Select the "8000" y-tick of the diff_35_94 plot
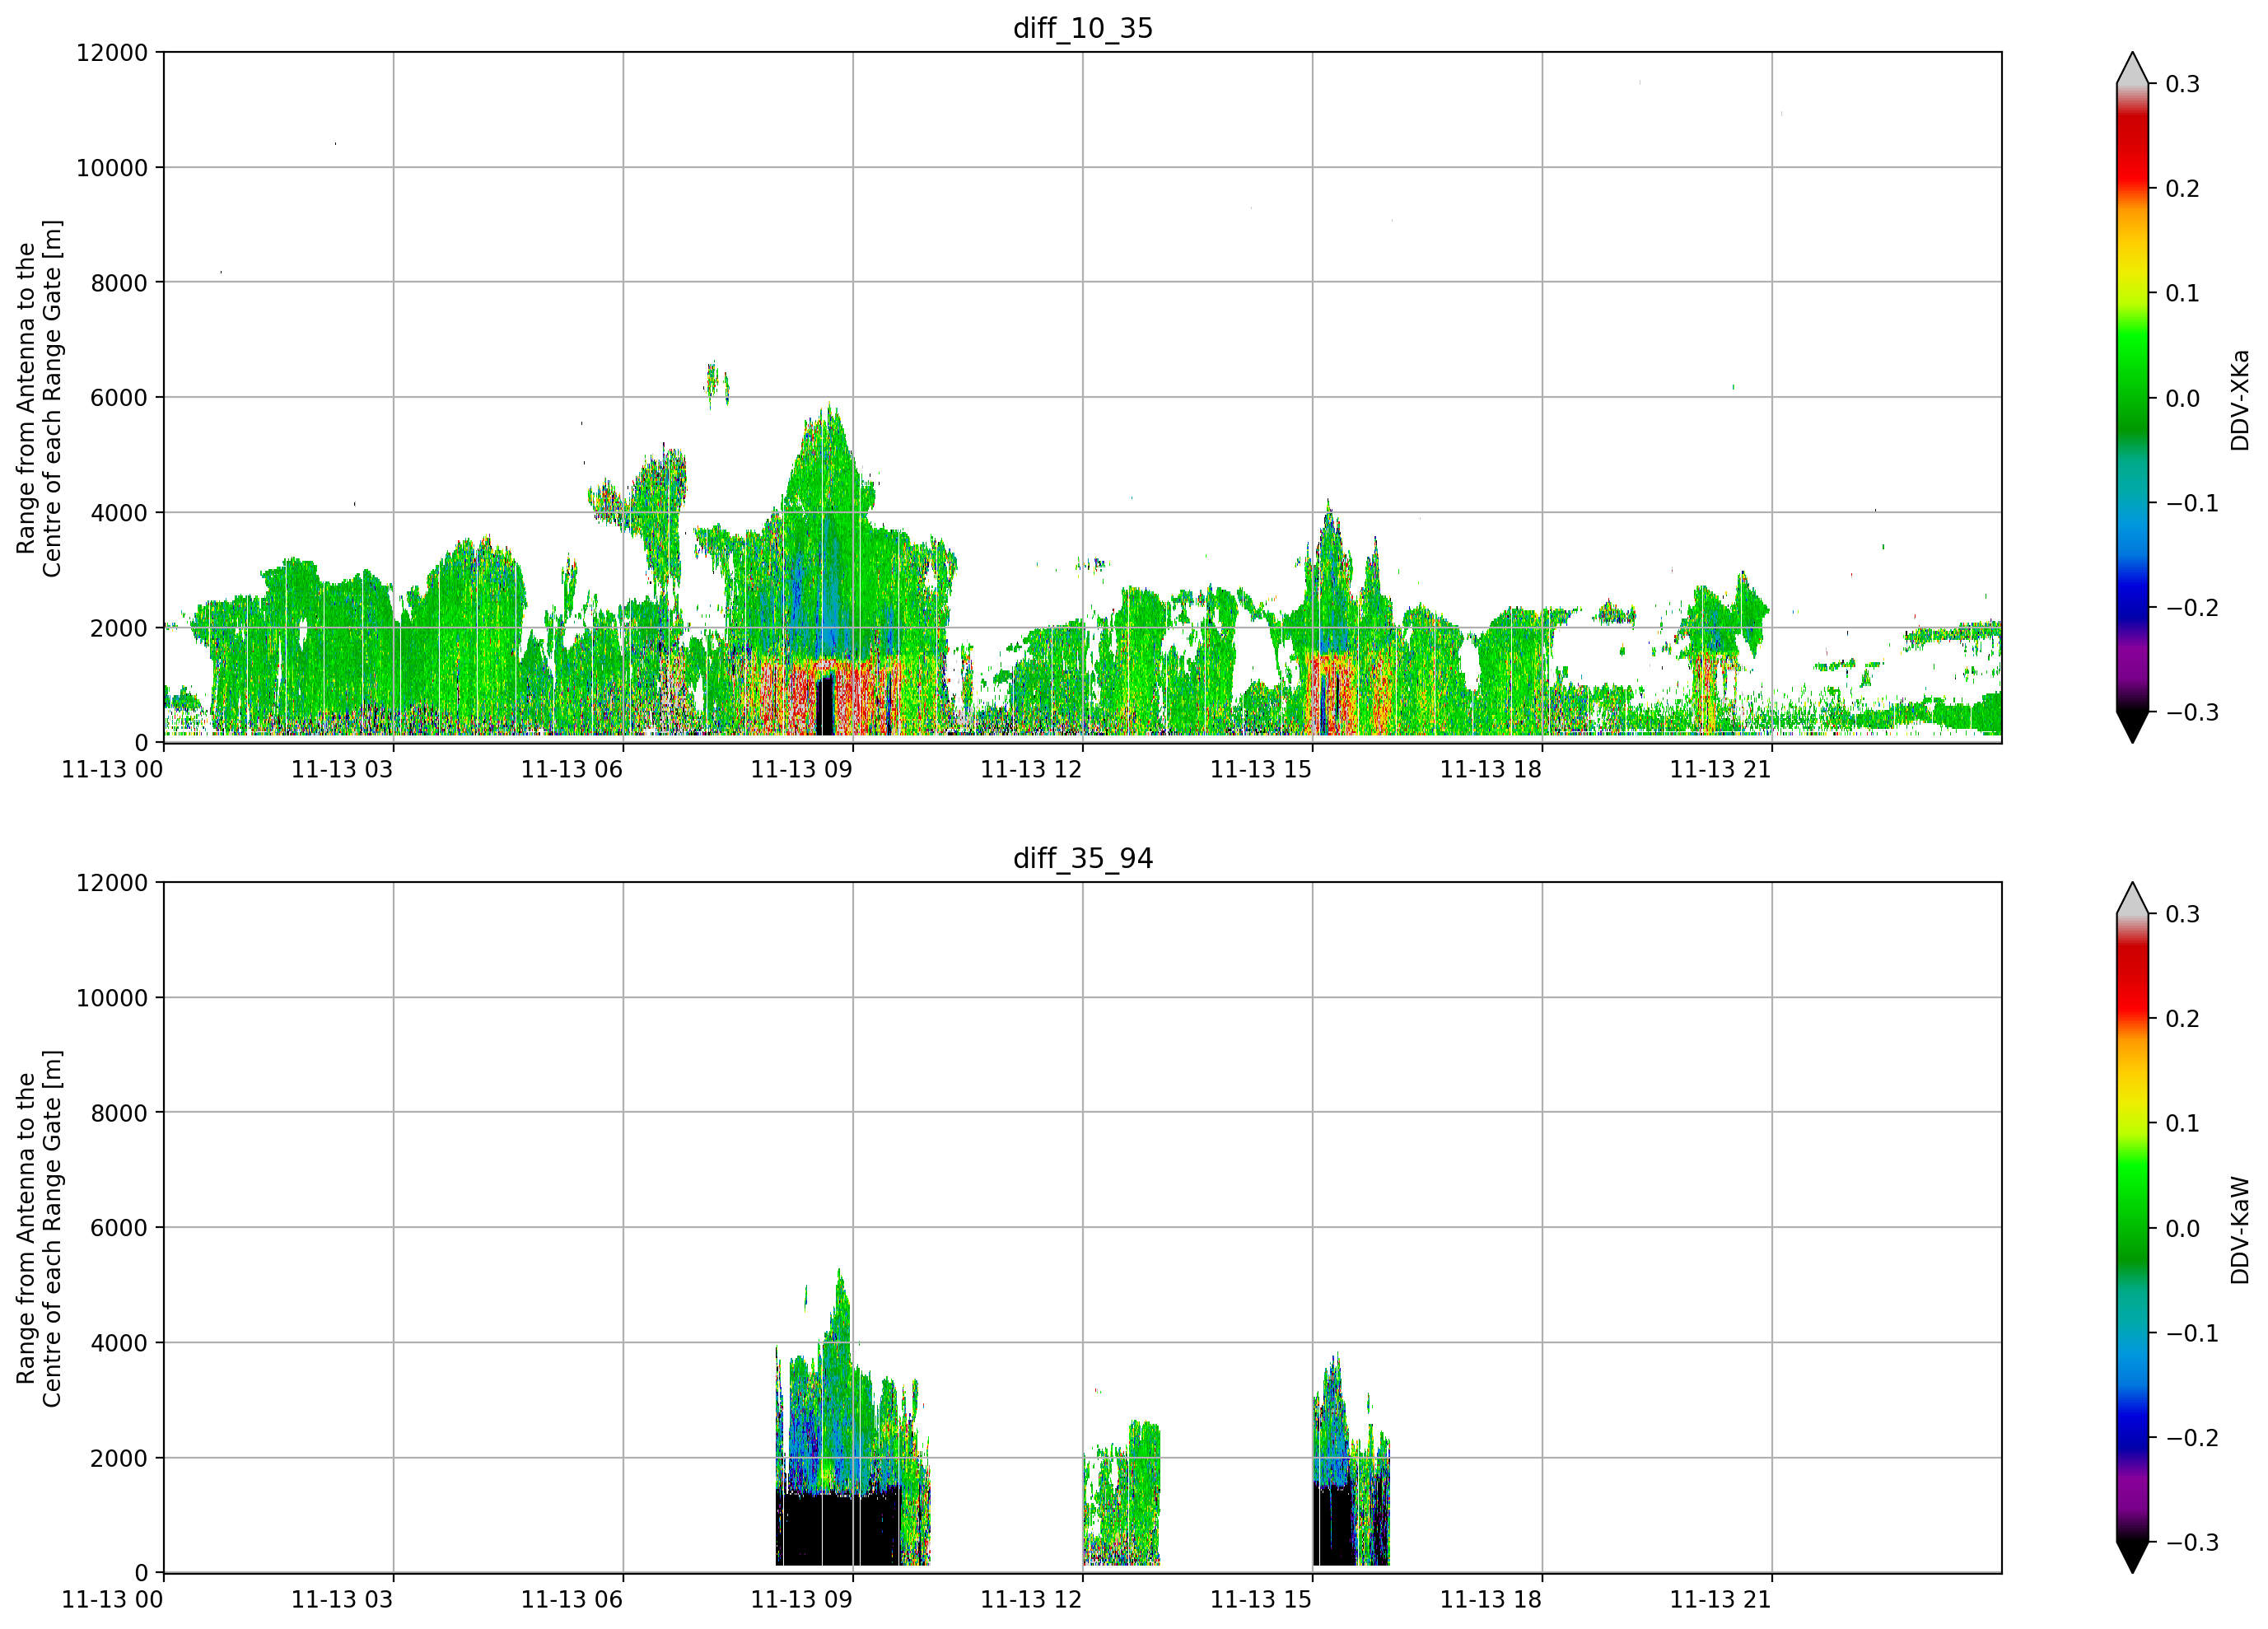 tap(119, 1113)
